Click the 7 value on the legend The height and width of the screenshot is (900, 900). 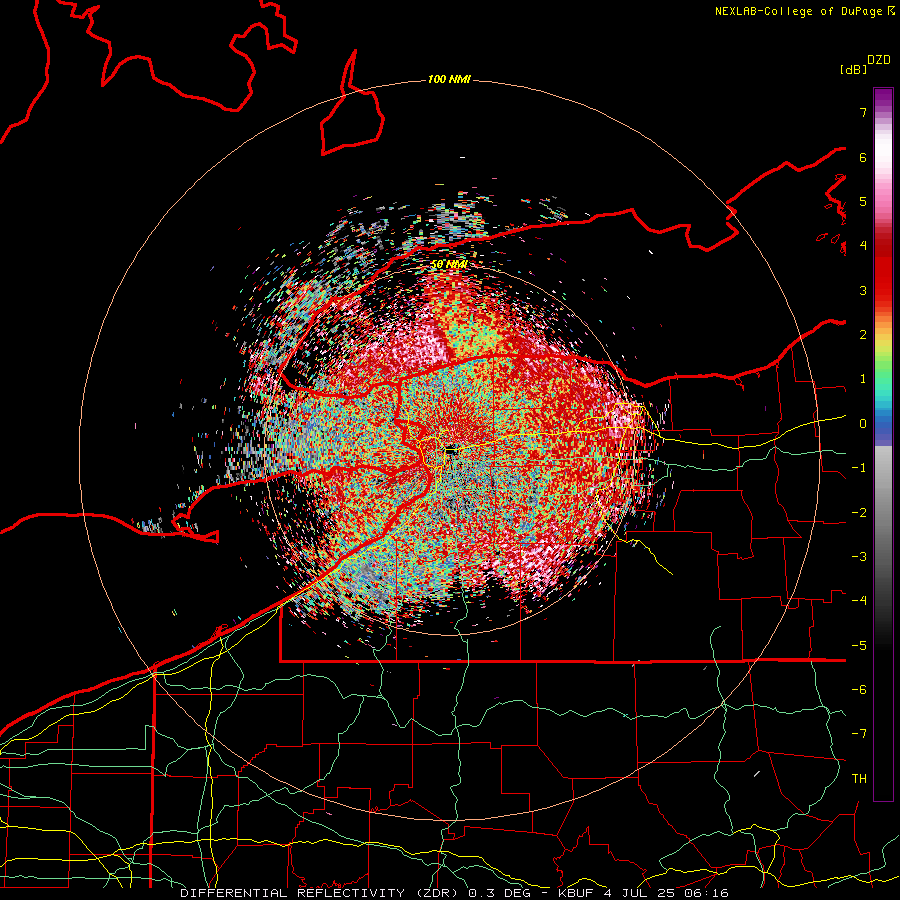pos(863,112)
